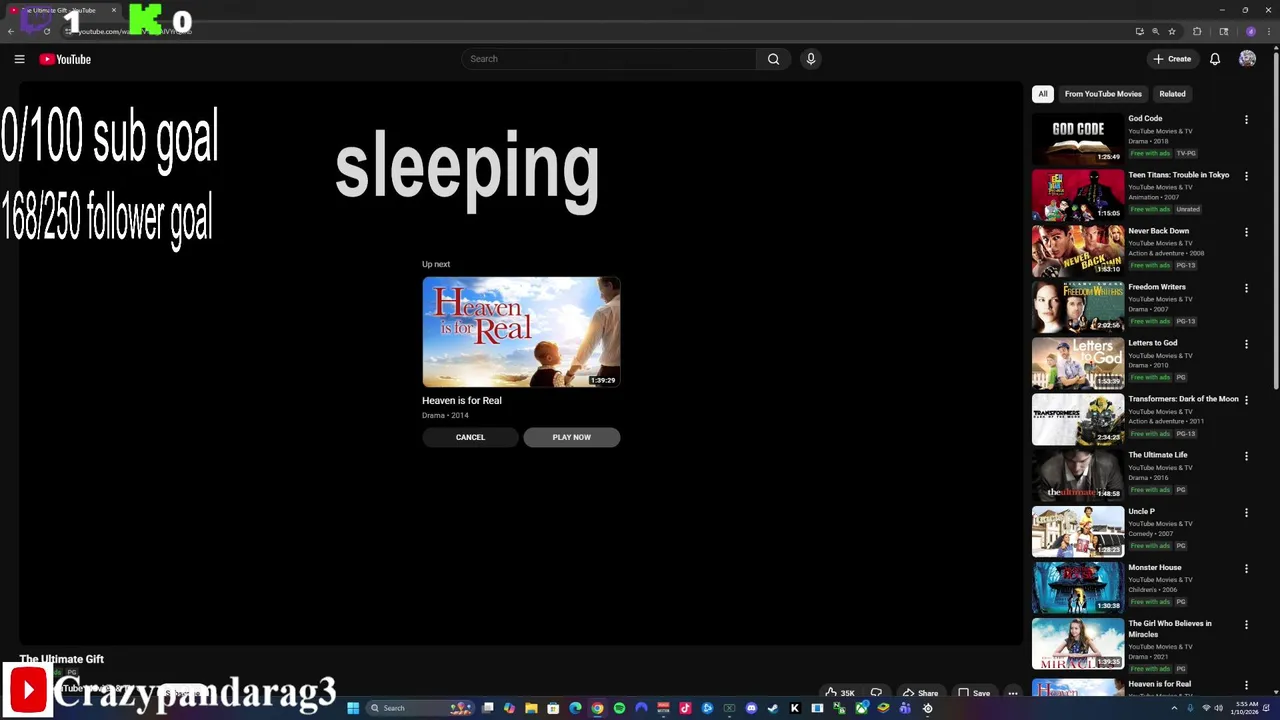Screen dimensions: 1280x720
Task: Open the browser zoom magnifier icon
Action: point(1155,31)
